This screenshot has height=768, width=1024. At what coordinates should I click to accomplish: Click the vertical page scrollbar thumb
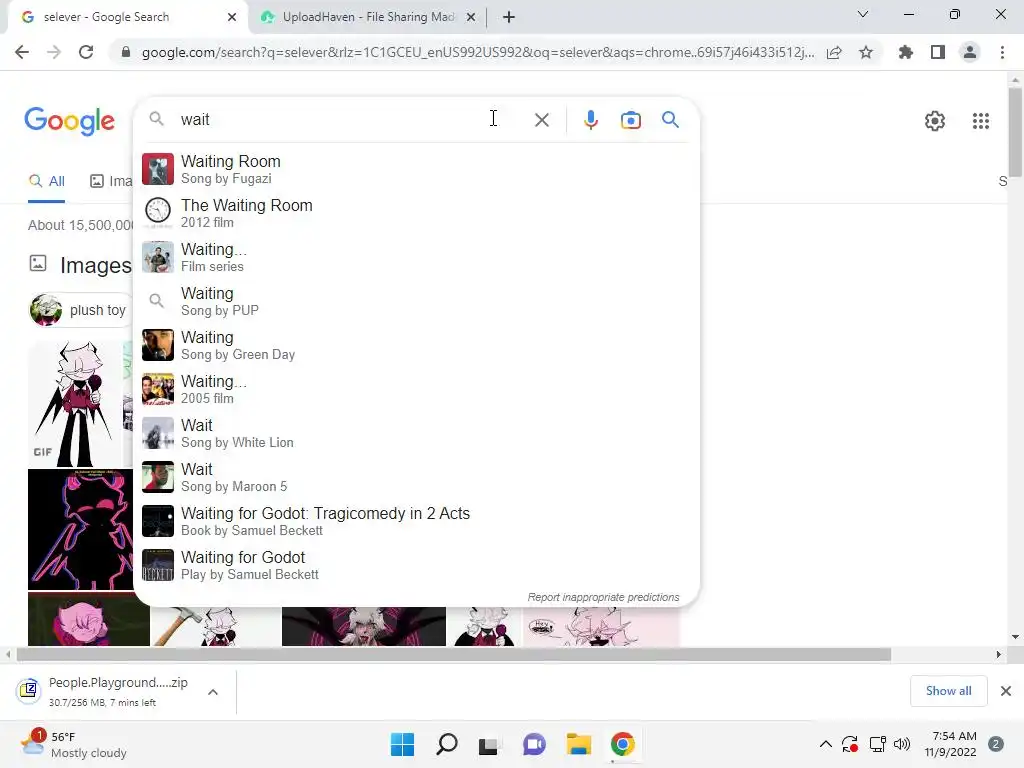tap(1015, 132)
